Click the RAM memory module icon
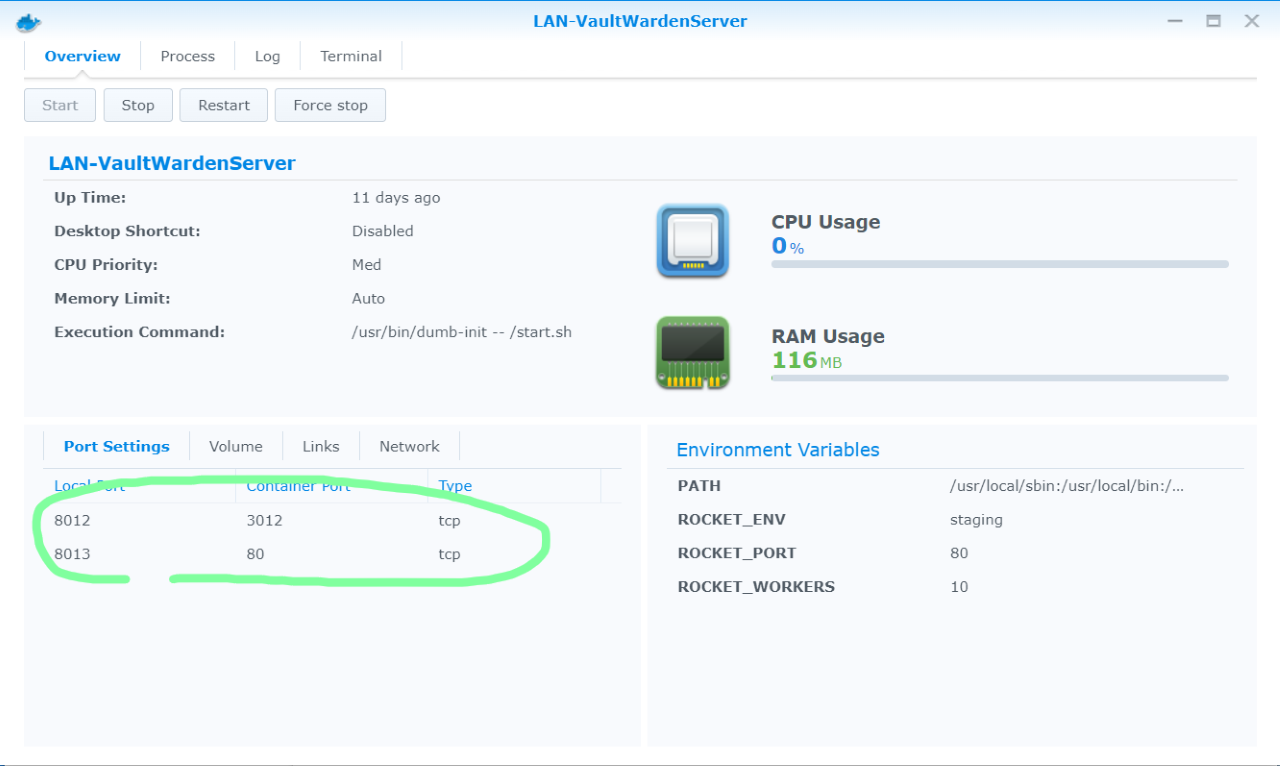This screenshot has width=1280, height=766. 692,353
